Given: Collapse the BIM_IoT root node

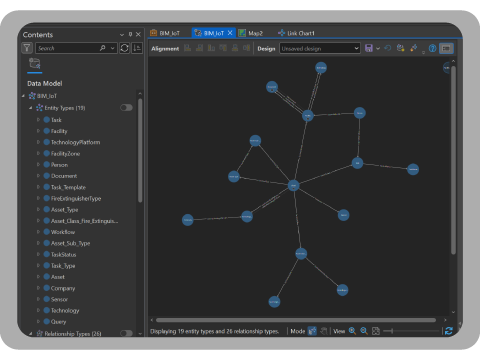Looking at the screenshot, I should 23,96.
